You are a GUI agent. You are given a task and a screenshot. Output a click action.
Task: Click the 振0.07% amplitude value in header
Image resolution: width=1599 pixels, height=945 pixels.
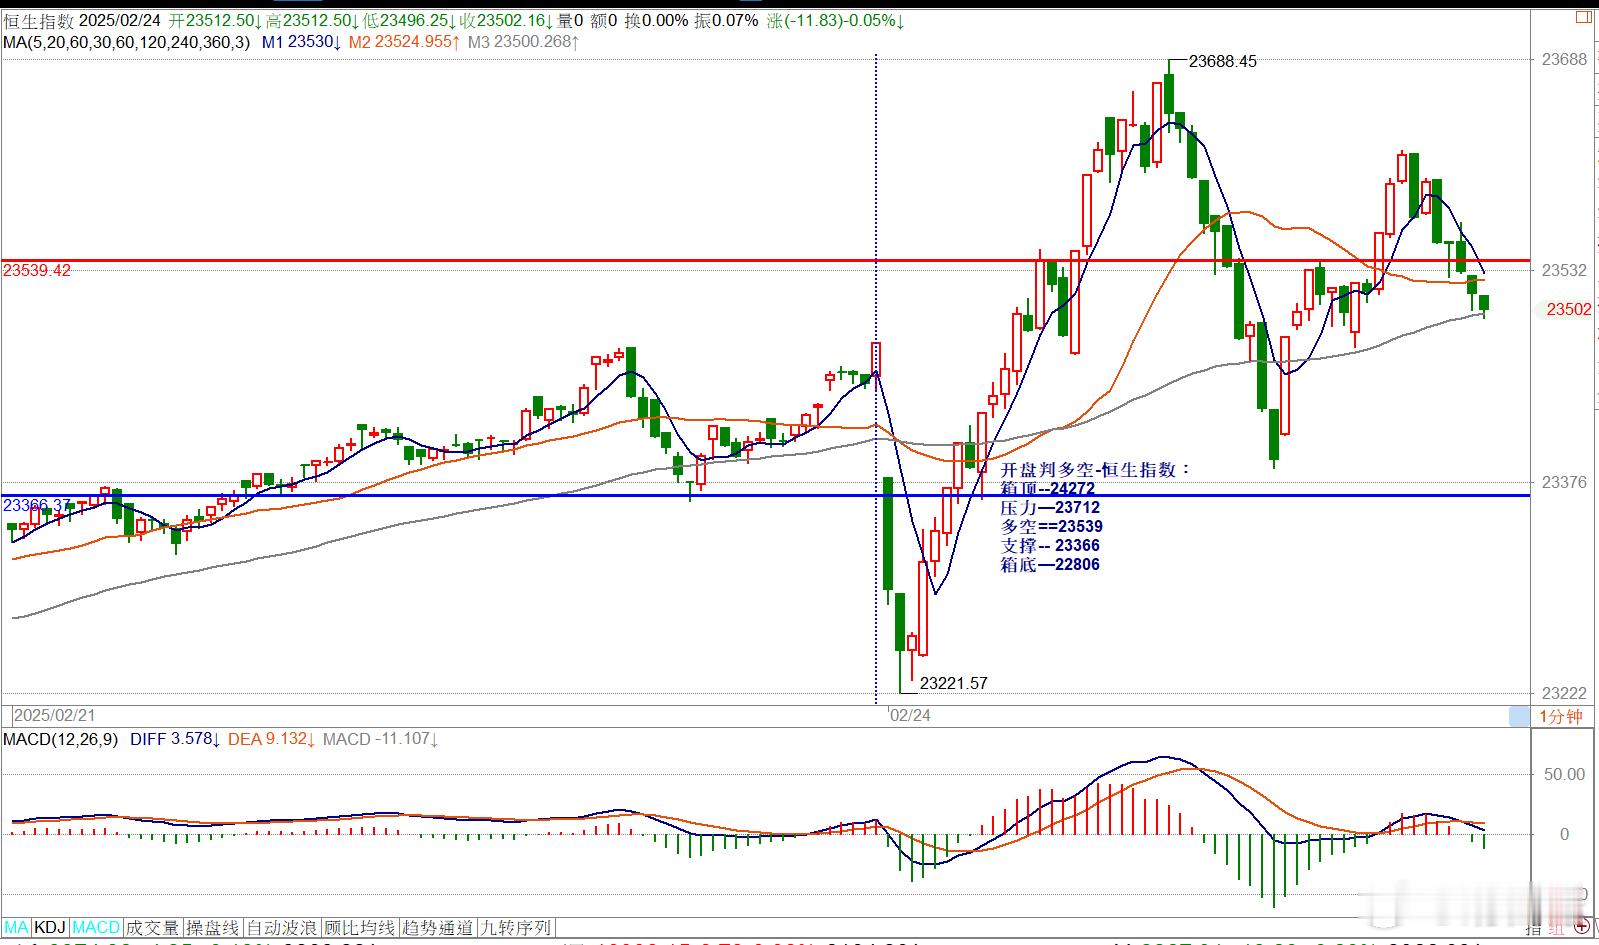click(725, 21)
